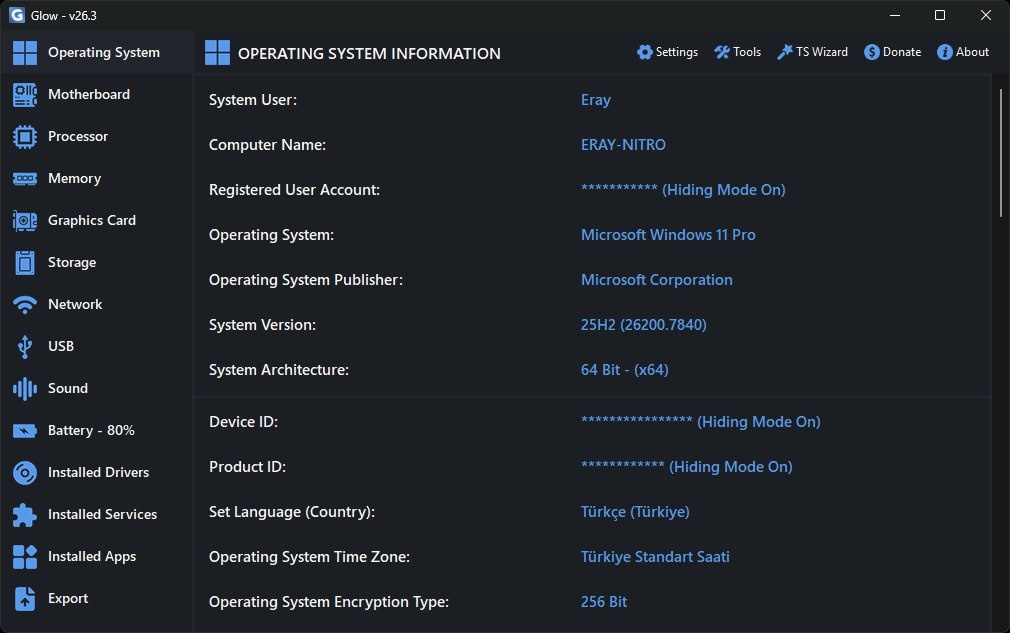Open Installed Drivers list label
The width and height of the screenshot is (1010, 633).
pos(98,473)
